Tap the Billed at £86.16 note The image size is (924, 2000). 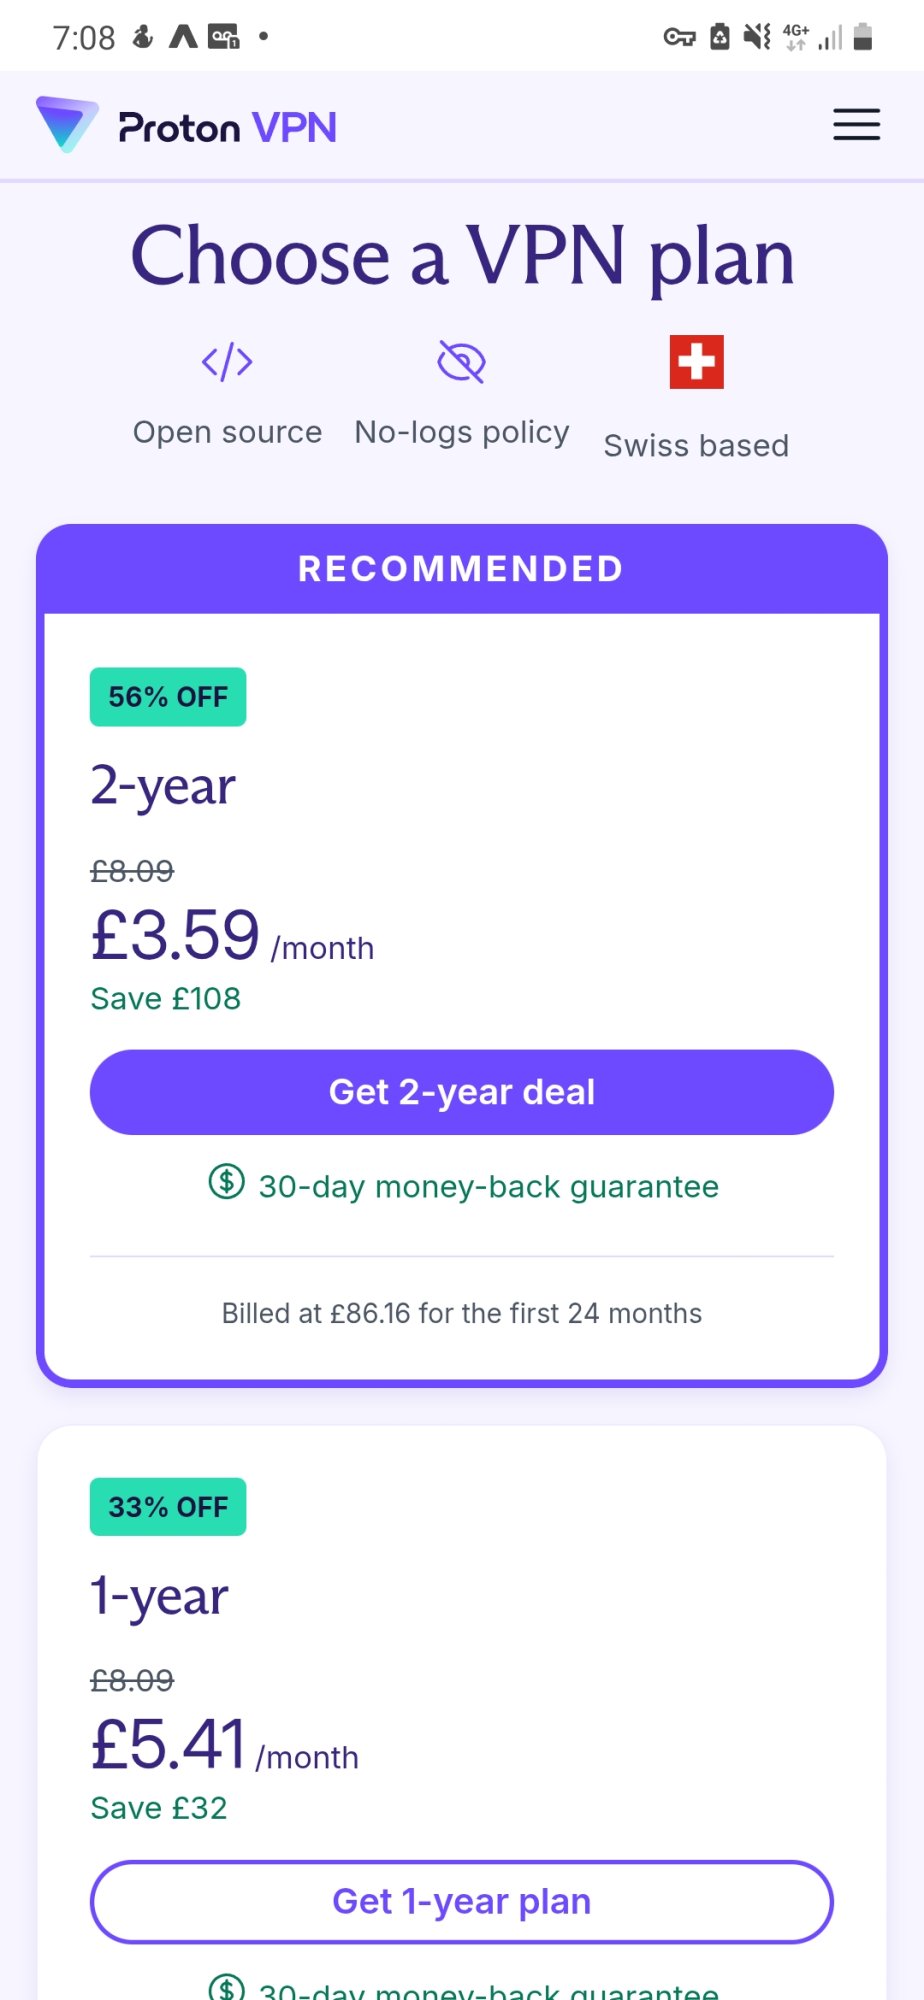click(461, 1313)
